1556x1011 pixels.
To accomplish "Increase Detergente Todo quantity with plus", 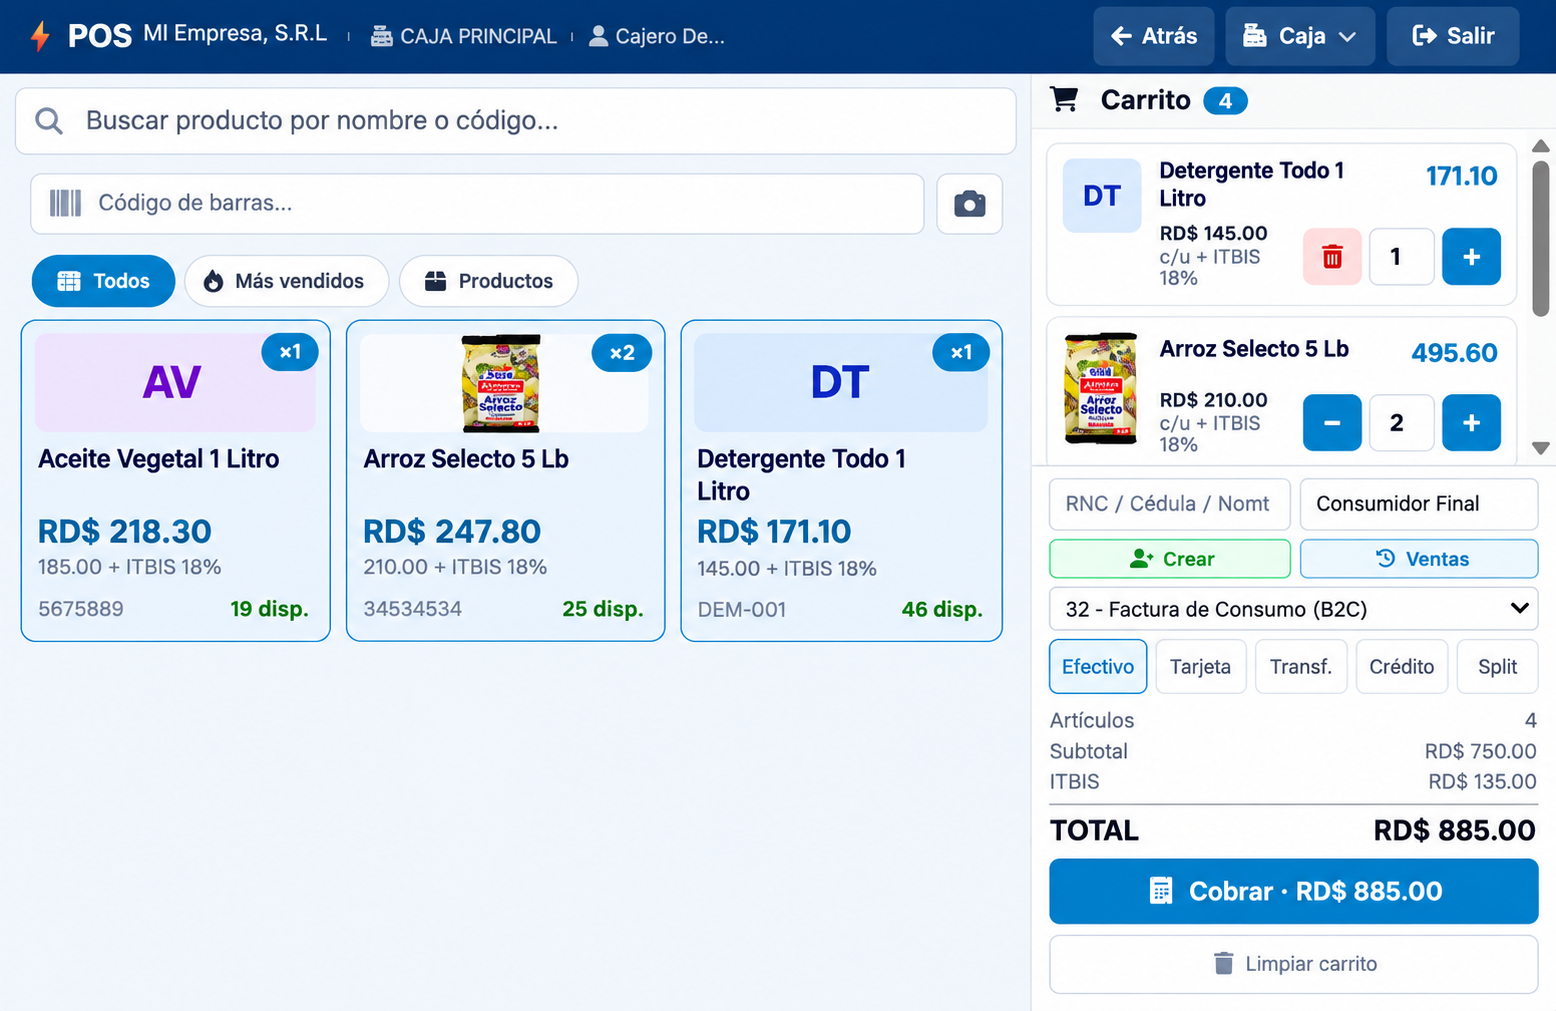I will click(x=1471, y=257).
